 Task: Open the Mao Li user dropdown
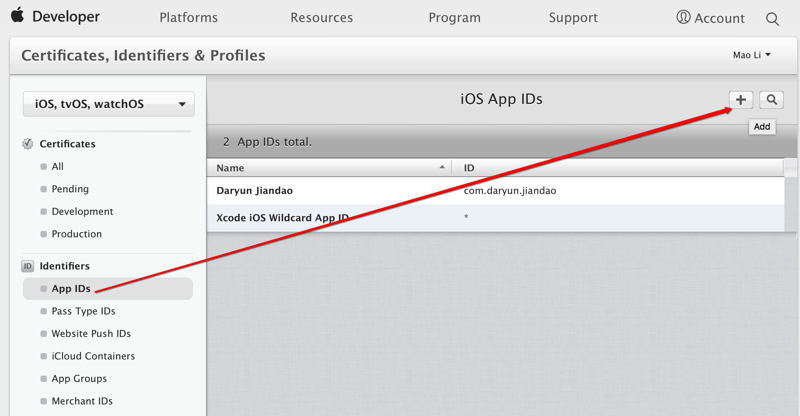pyautogui.click(x=752, y=55)
